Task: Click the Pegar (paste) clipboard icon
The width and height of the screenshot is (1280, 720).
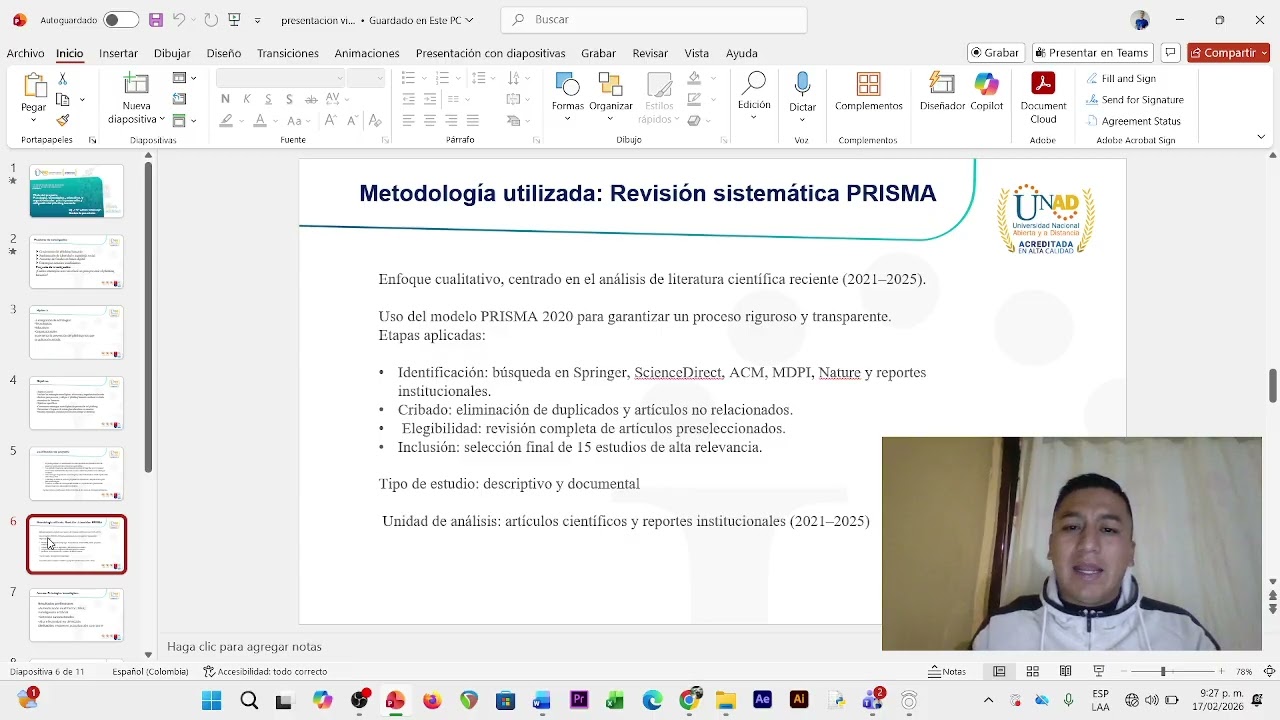Action: [x=34, y=86]
